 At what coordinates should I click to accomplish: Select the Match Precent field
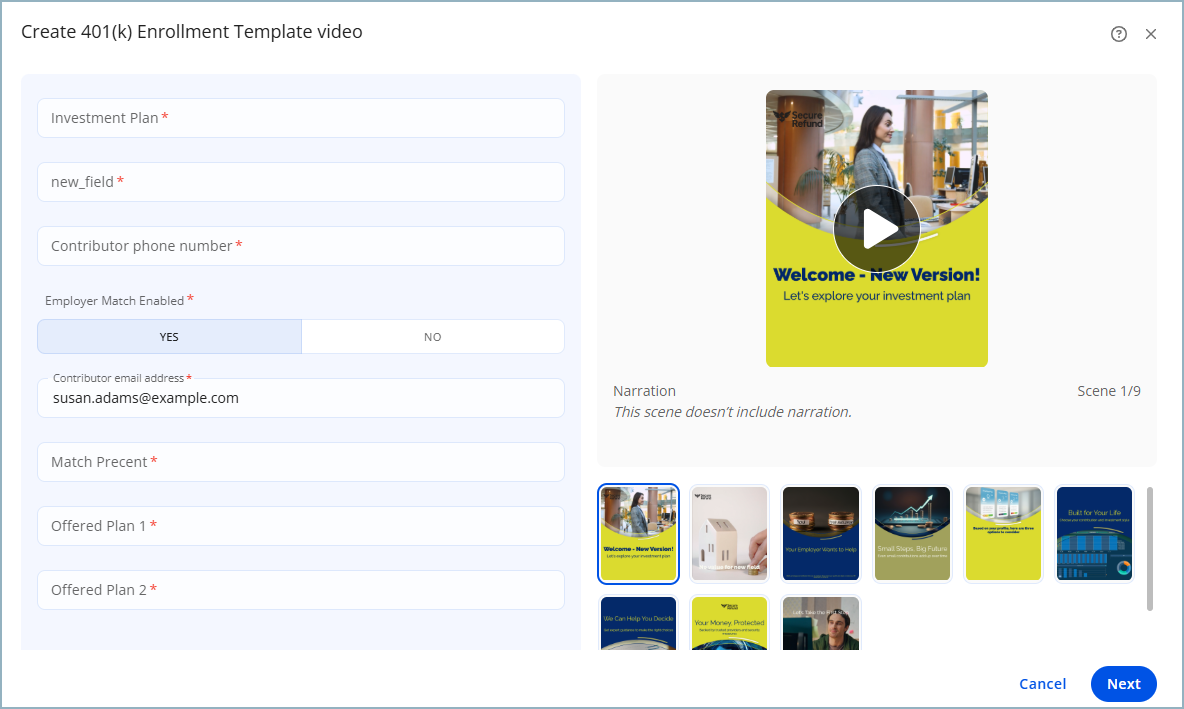point(300,462)
